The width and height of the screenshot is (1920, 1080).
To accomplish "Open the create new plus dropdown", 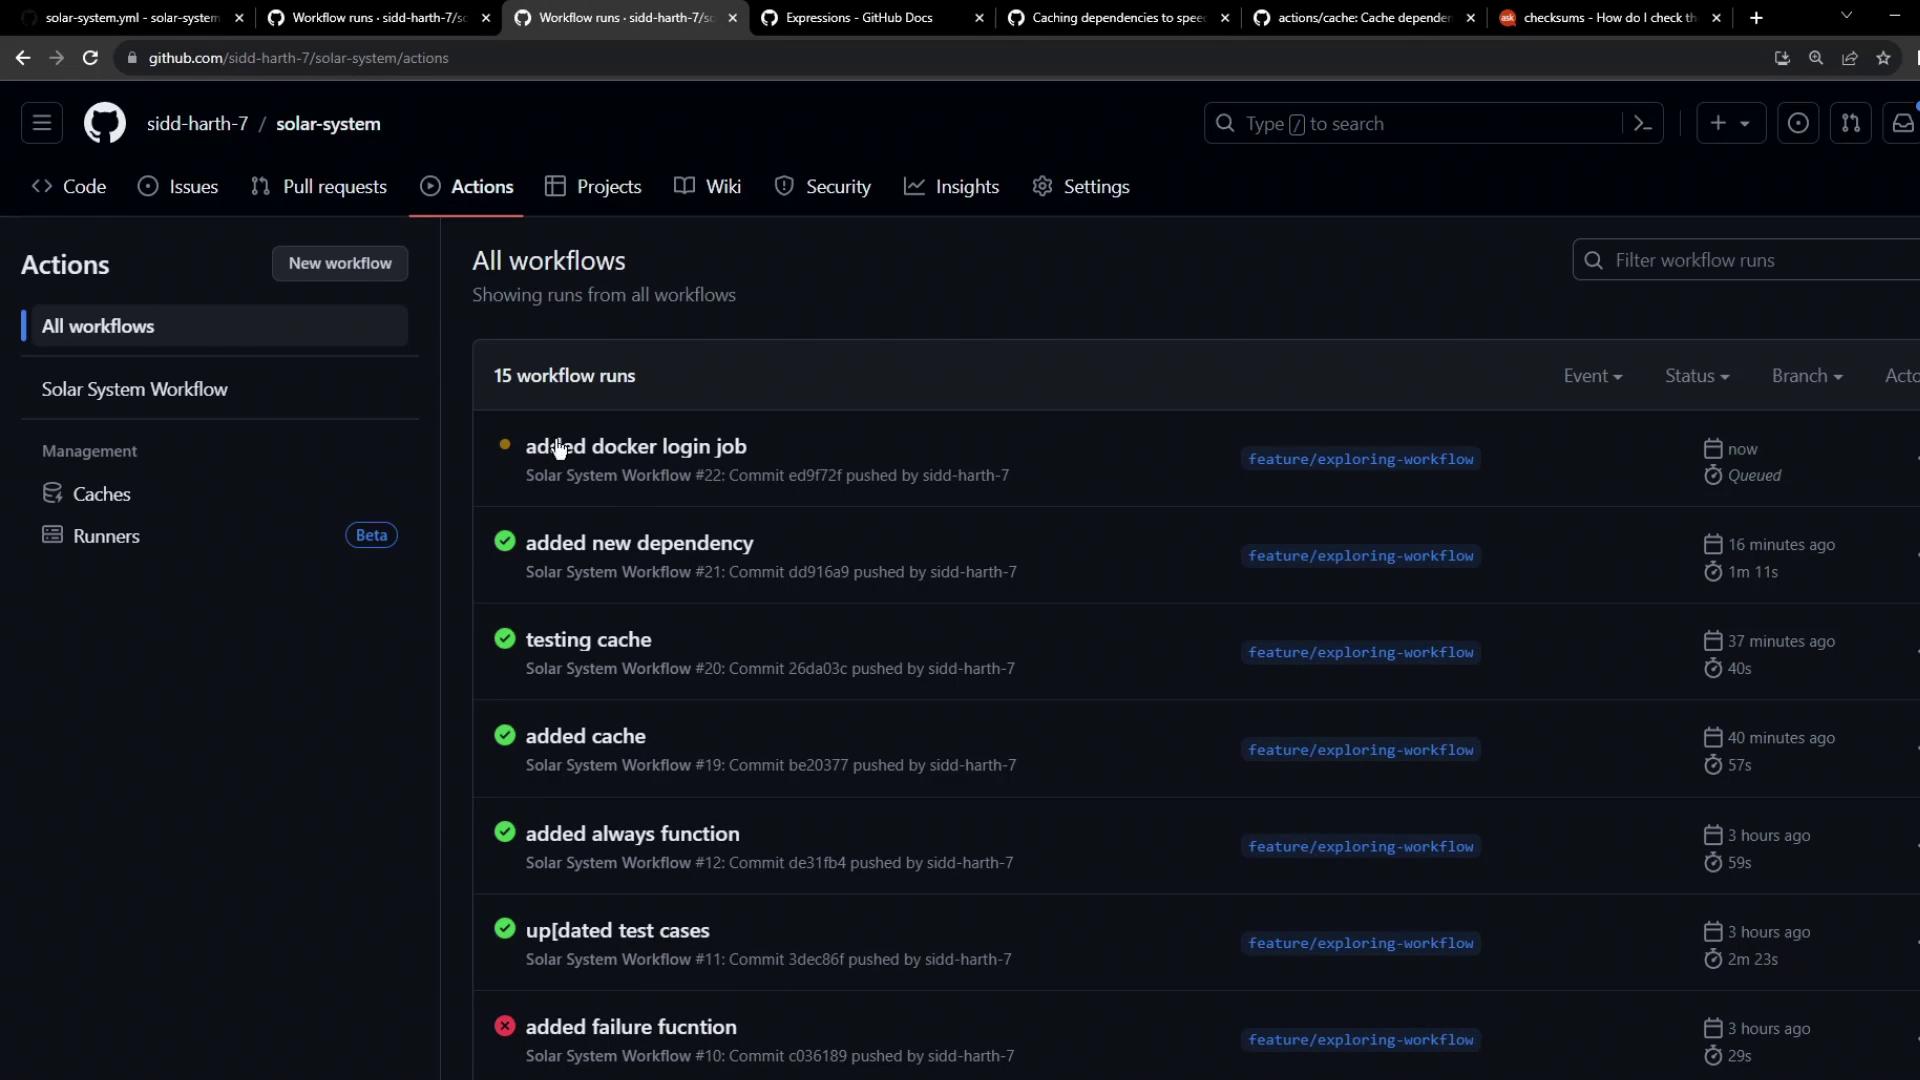I will 1730,124.
